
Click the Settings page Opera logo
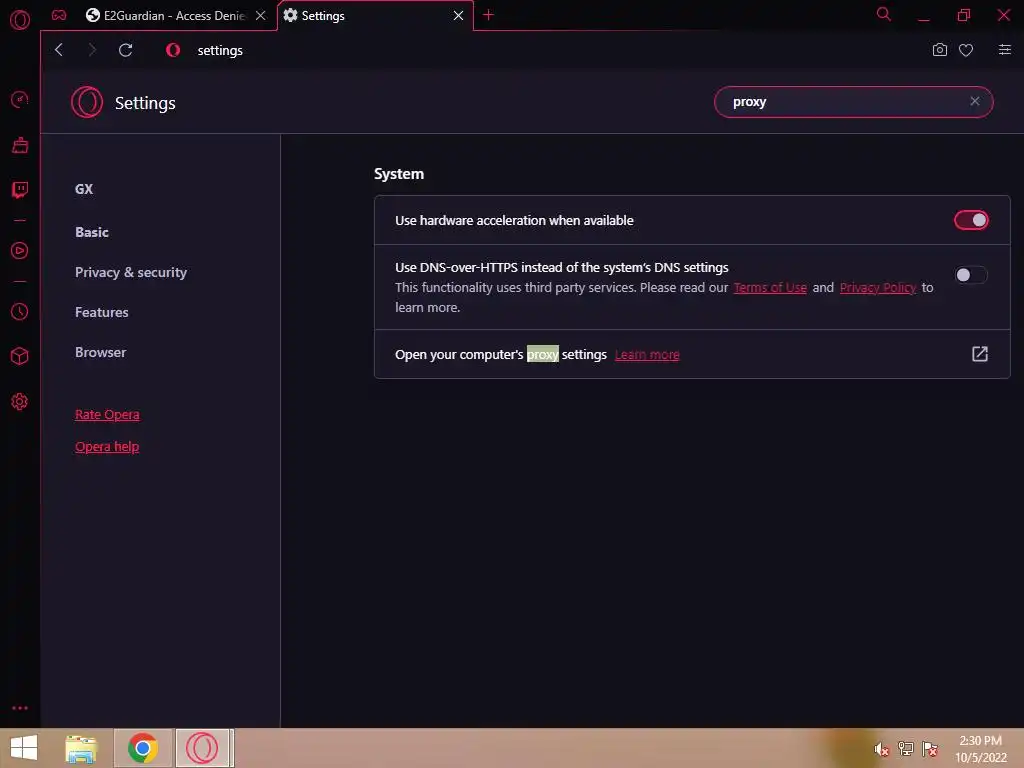(x=87, y=103)
